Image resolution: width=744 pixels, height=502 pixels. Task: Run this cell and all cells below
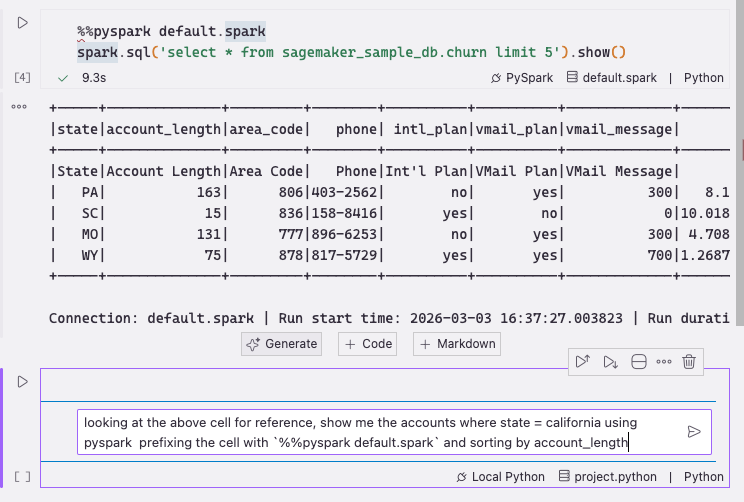click(611, 362)
